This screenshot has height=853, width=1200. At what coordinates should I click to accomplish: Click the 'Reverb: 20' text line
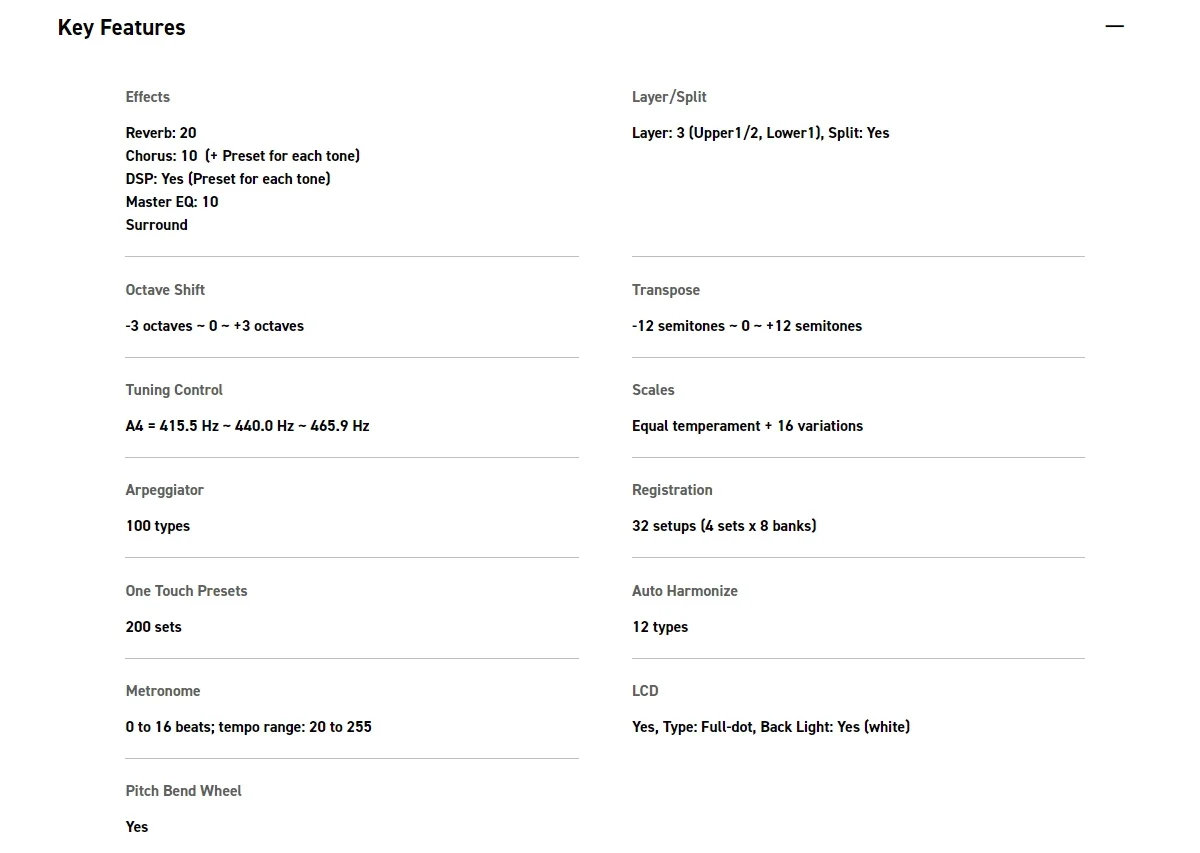[x=161, y=133]
